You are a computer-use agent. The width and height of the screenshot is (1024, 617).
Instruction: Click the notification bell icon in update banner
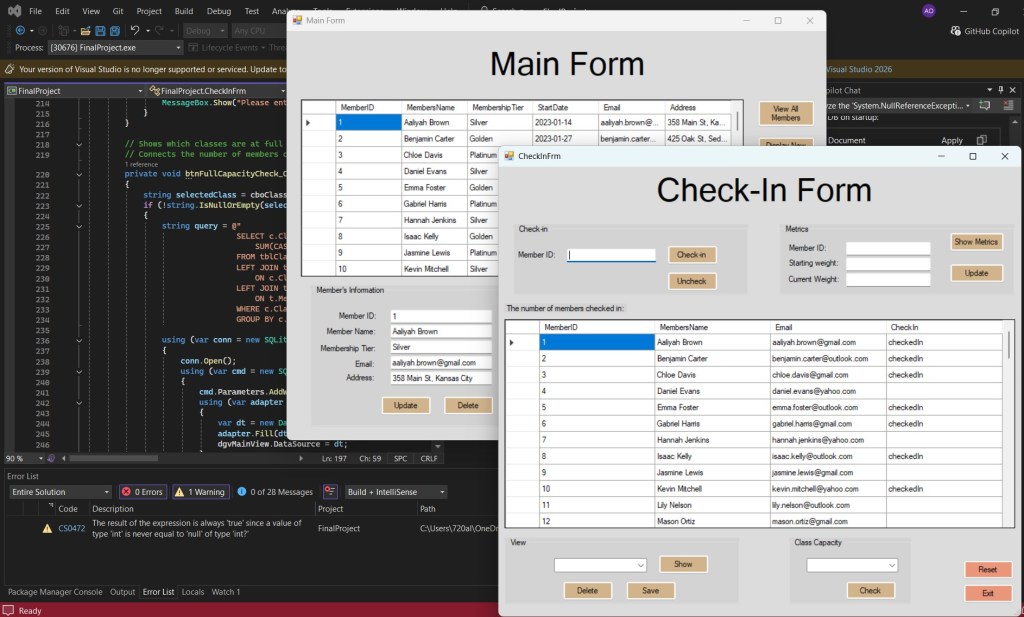click(x=9, y=69)
